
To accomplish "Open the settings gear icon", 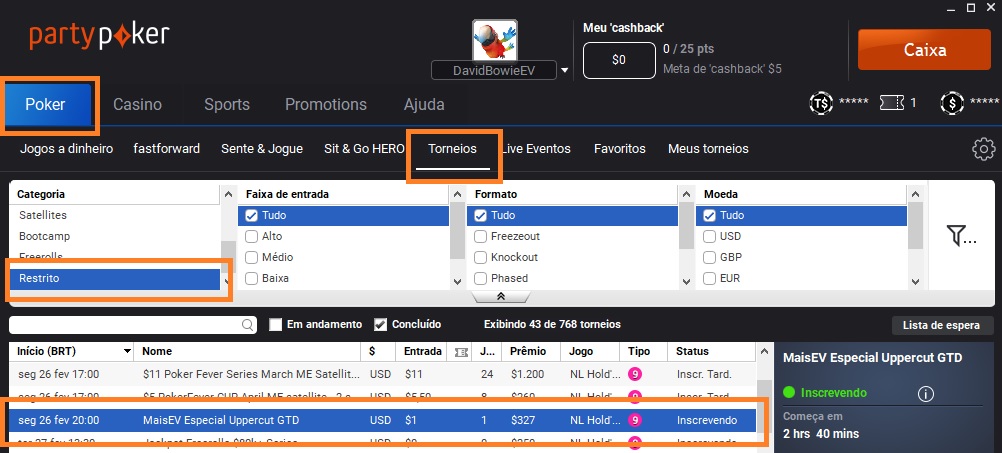I will [x=983, y=149].
